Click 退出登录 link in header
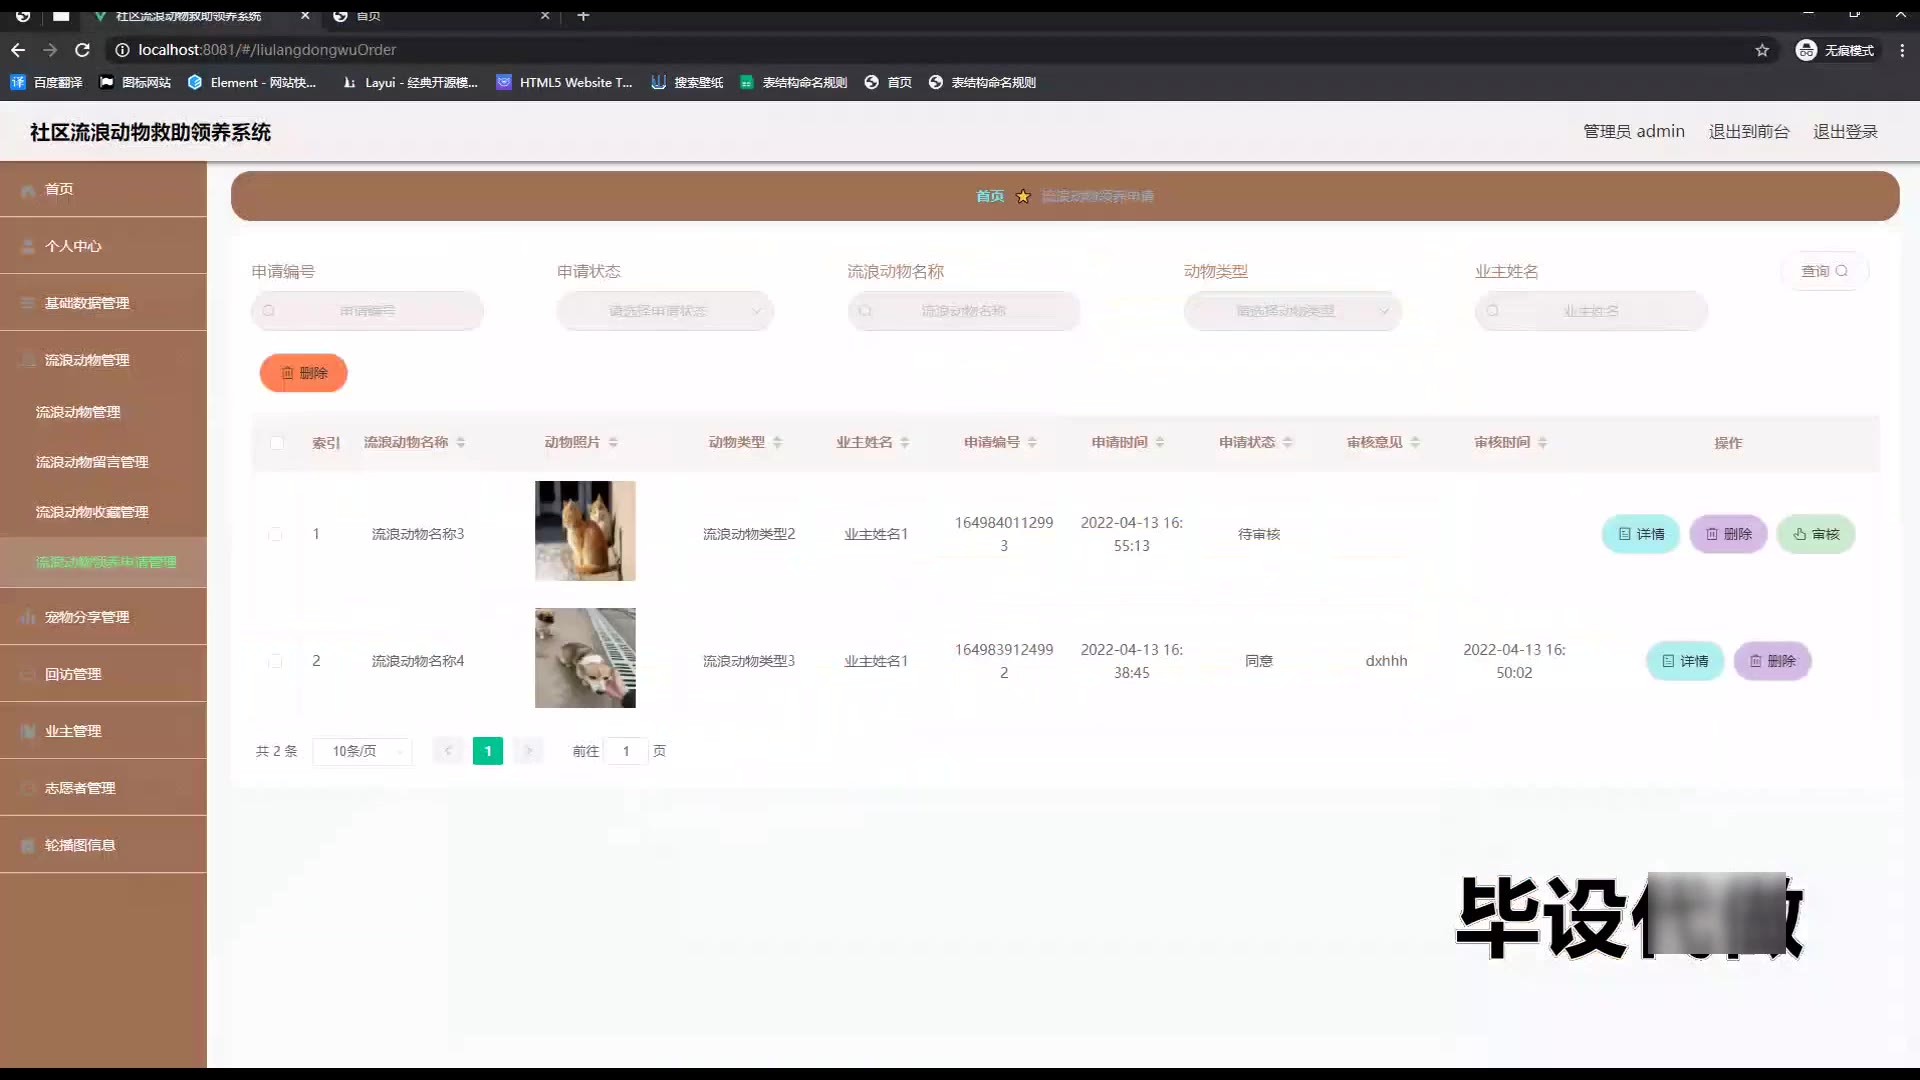This screenshot has width=1920, height=1080. click(1845, 132)
